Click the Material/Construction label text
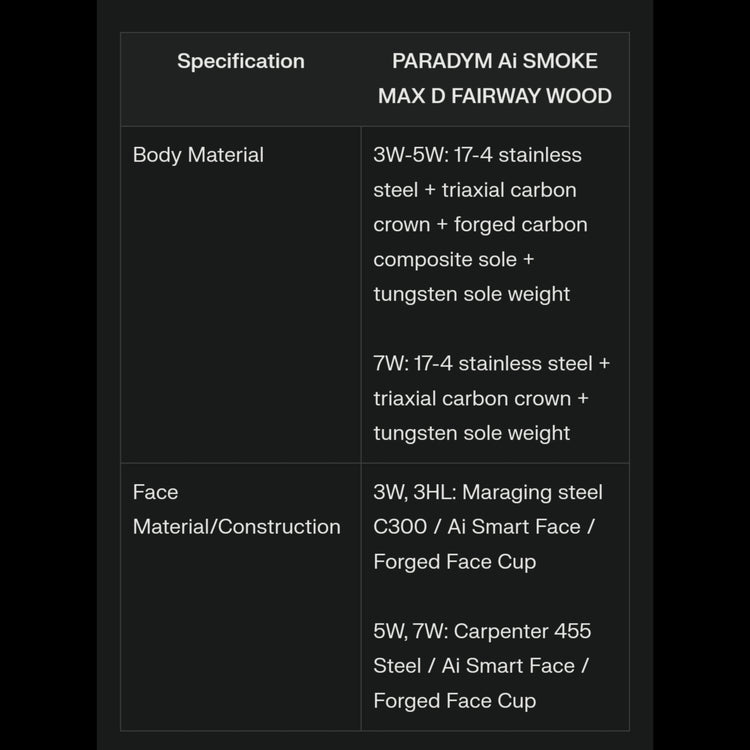The height and width of the screenshot is (750, 750). [236, 527]
